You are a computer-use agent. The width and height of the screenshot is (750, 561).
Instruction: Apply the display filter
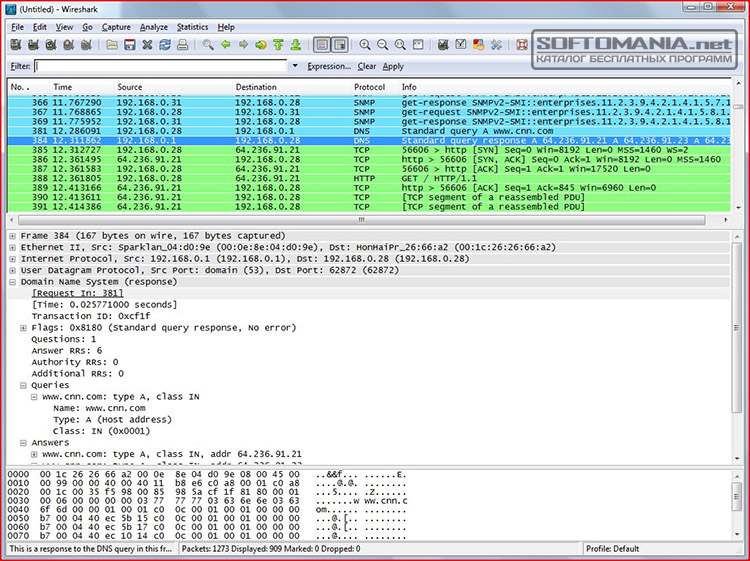pos(393,66)
